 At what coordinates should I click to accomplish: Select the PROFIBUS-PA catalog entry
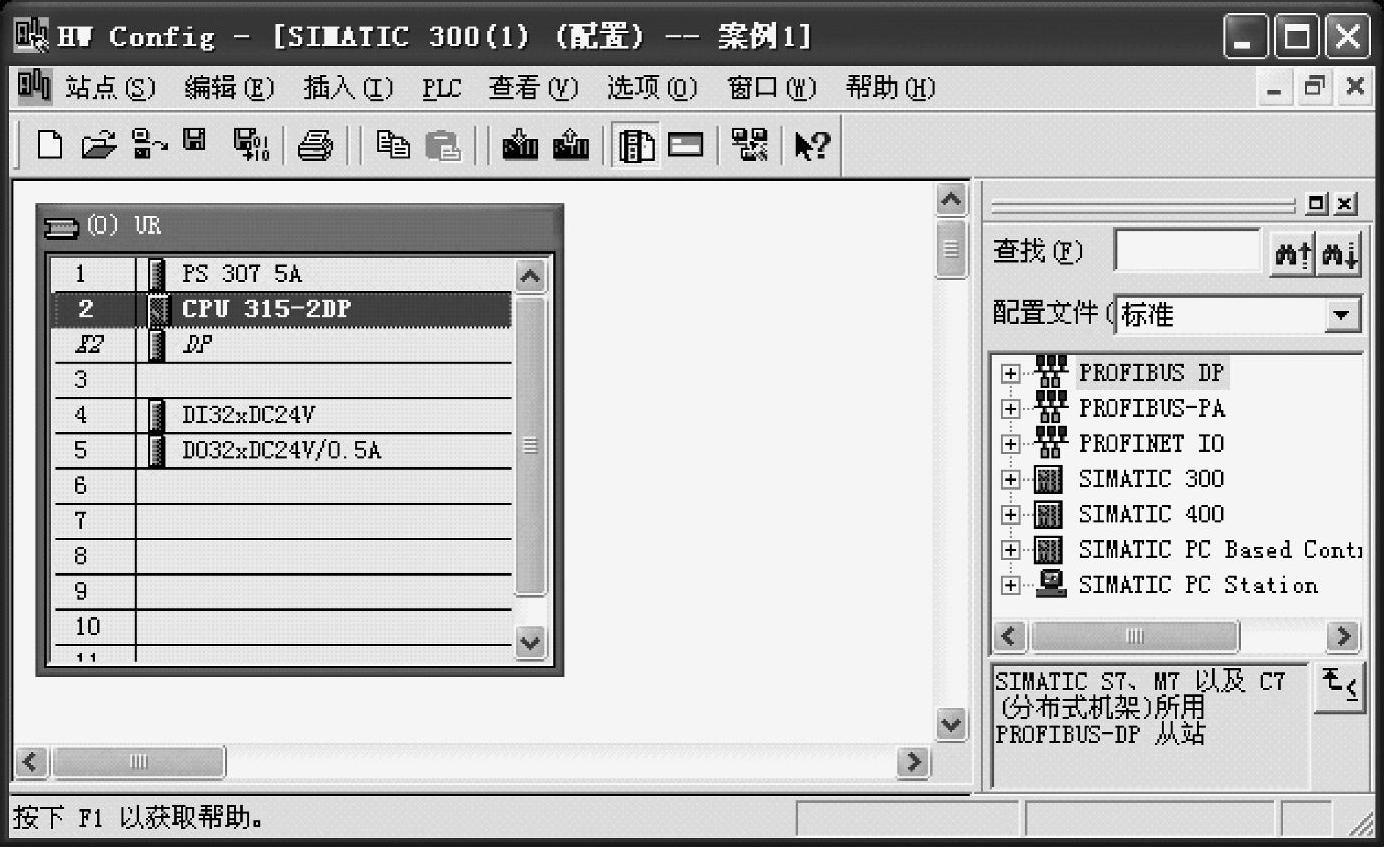tap(1151, 408)
